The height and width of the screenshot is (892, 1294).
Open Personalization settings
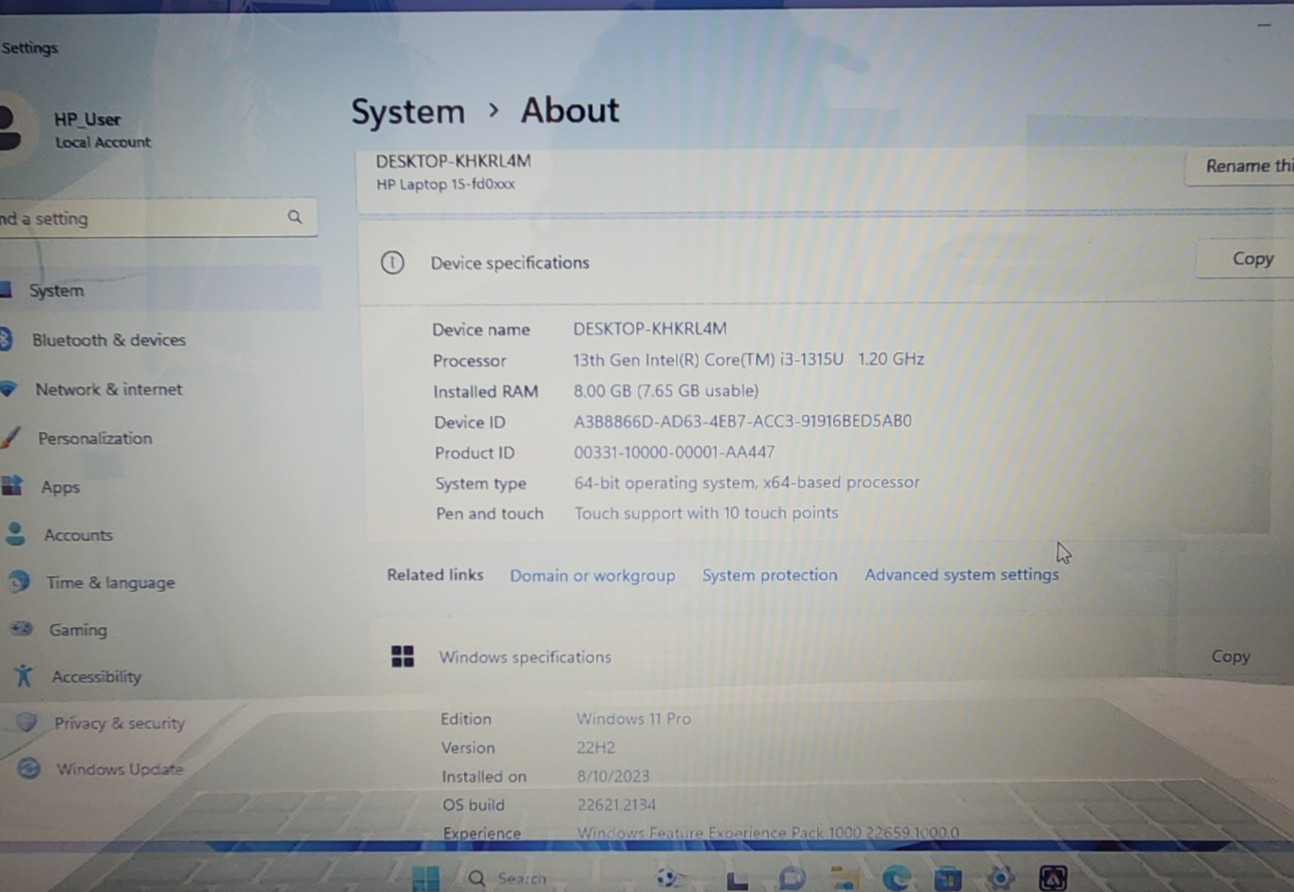pyautogui.click(x=95, y=438)
